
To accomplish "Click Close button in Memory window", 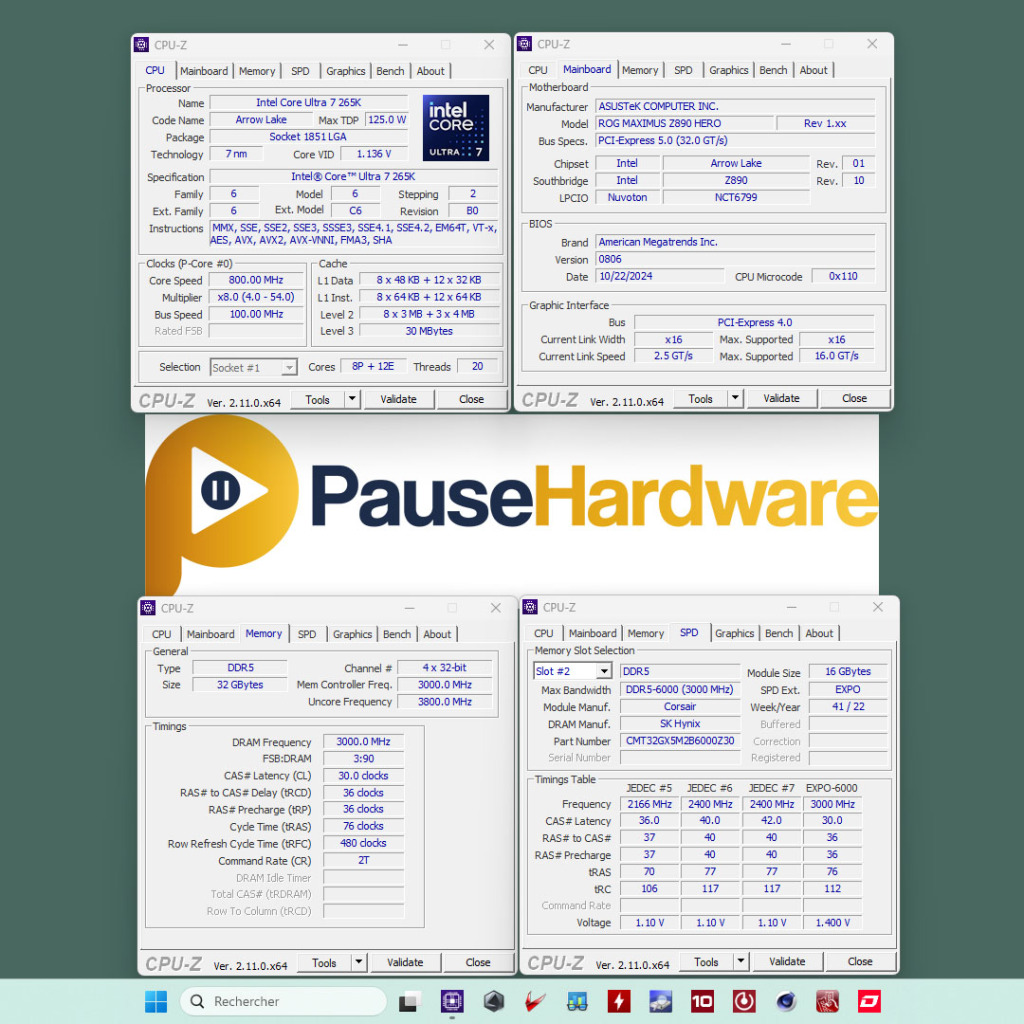I will pos(478,962).
